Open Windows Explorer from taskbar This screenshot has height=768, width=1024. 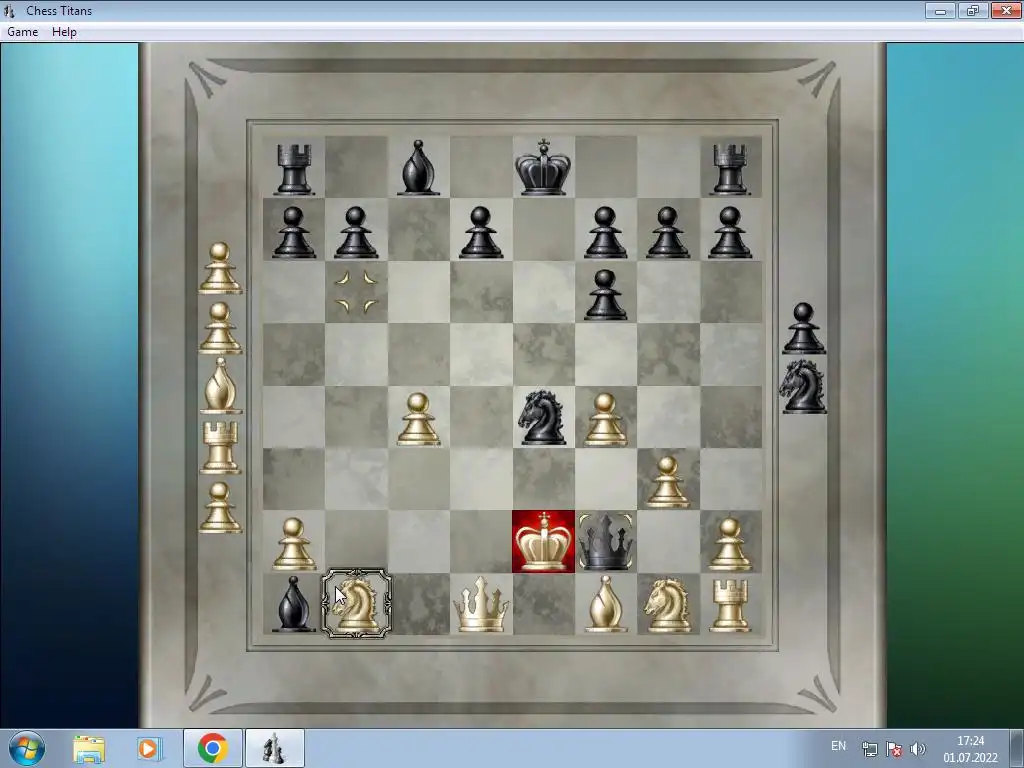click(x=89, y=748)
